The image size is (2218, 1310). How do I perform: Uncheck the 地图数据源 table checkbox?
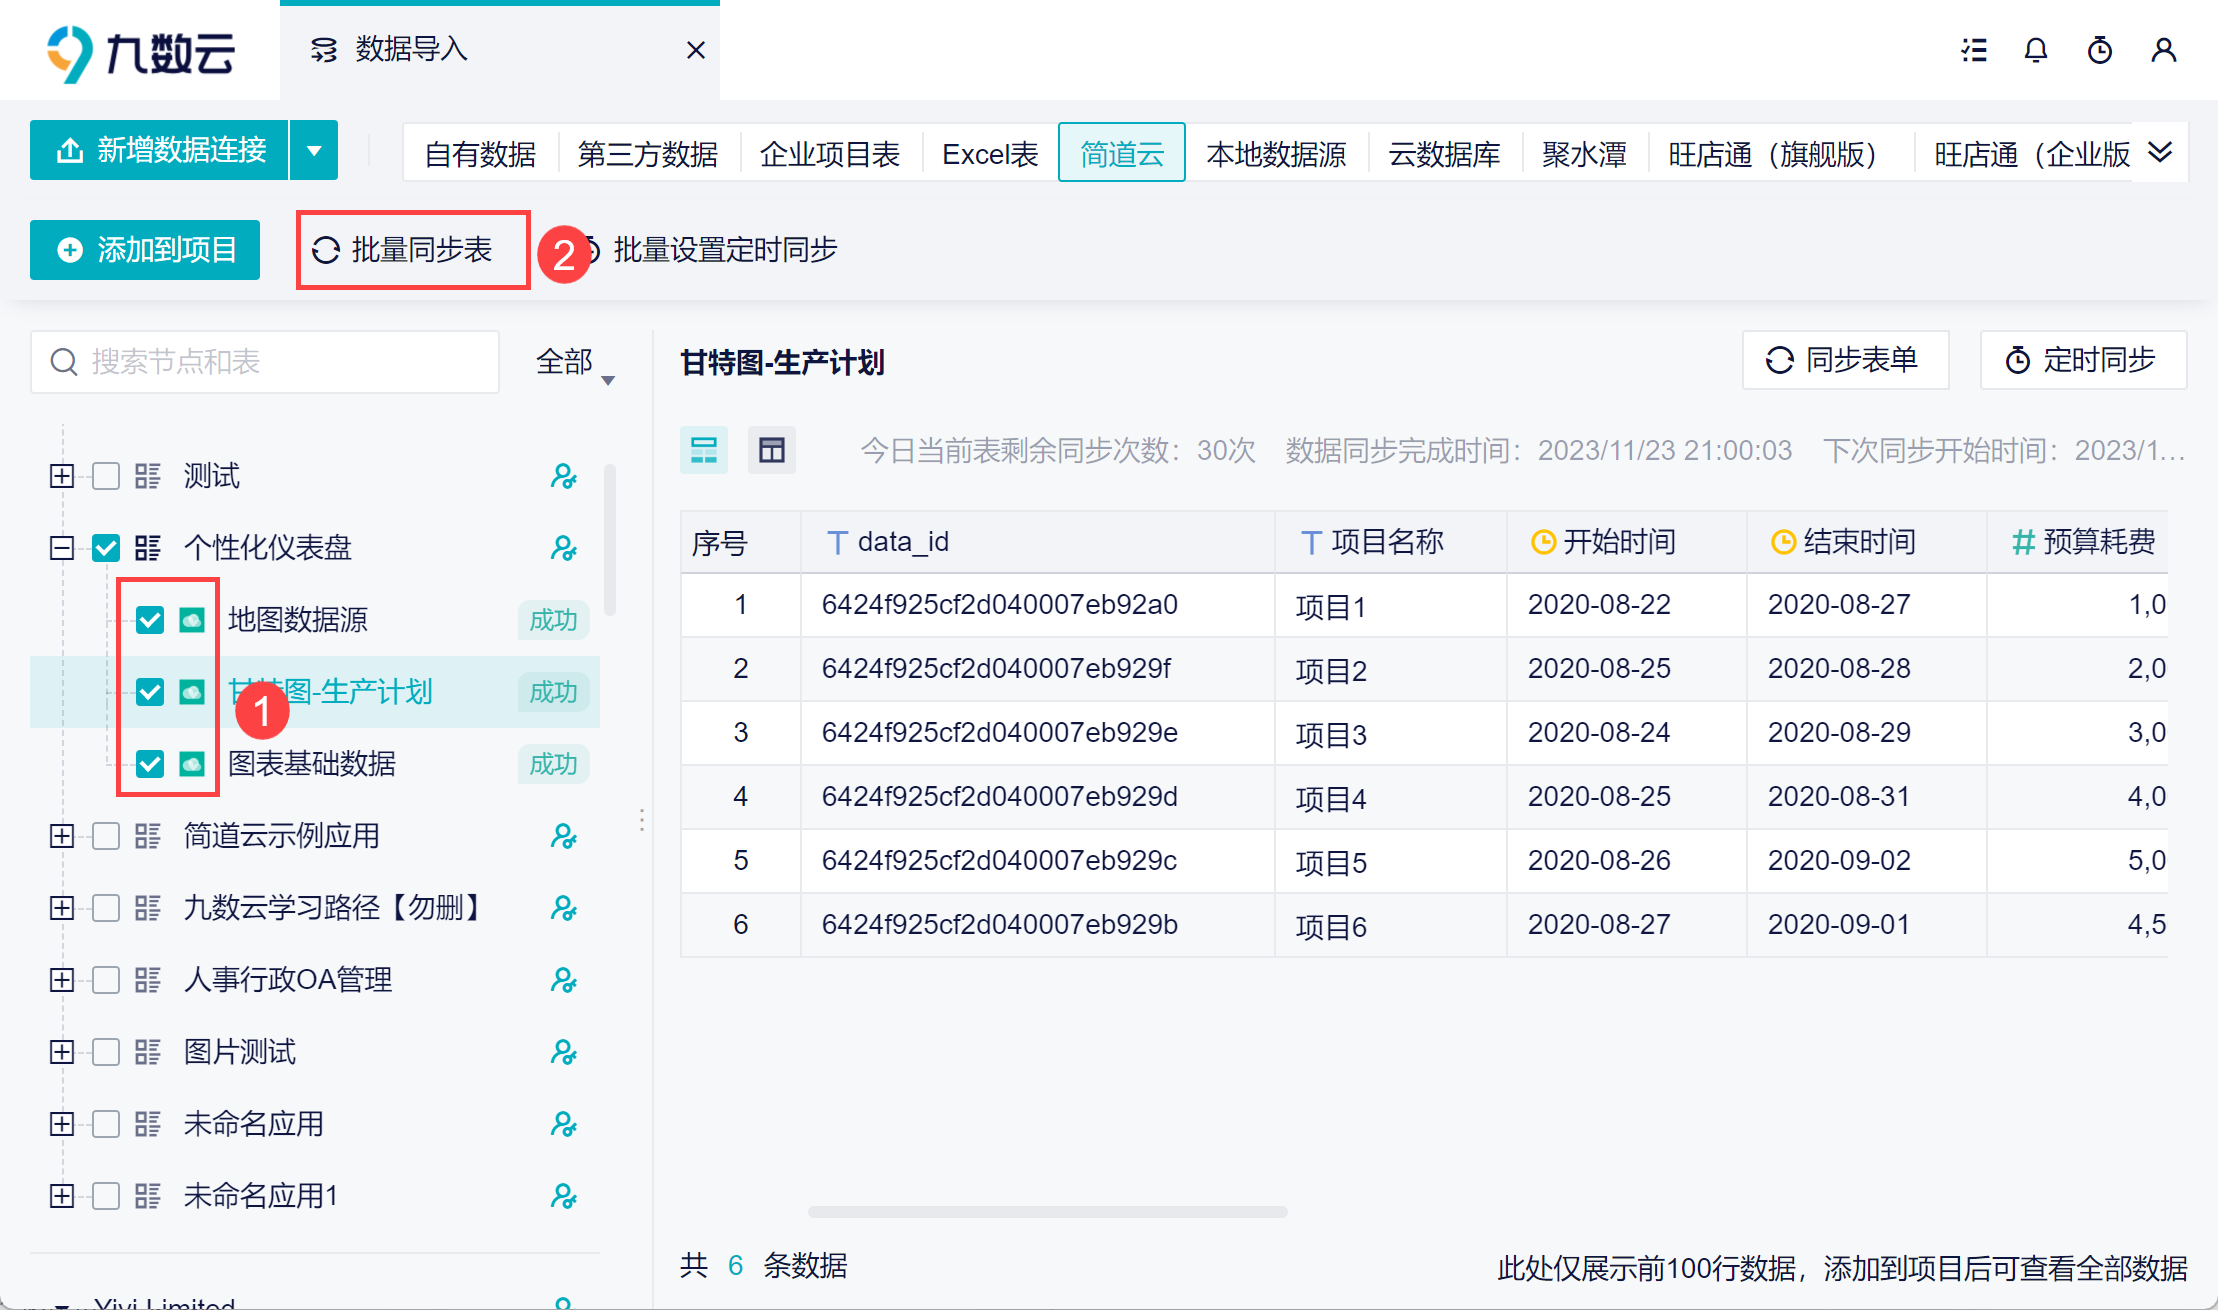tap(150, 620)
